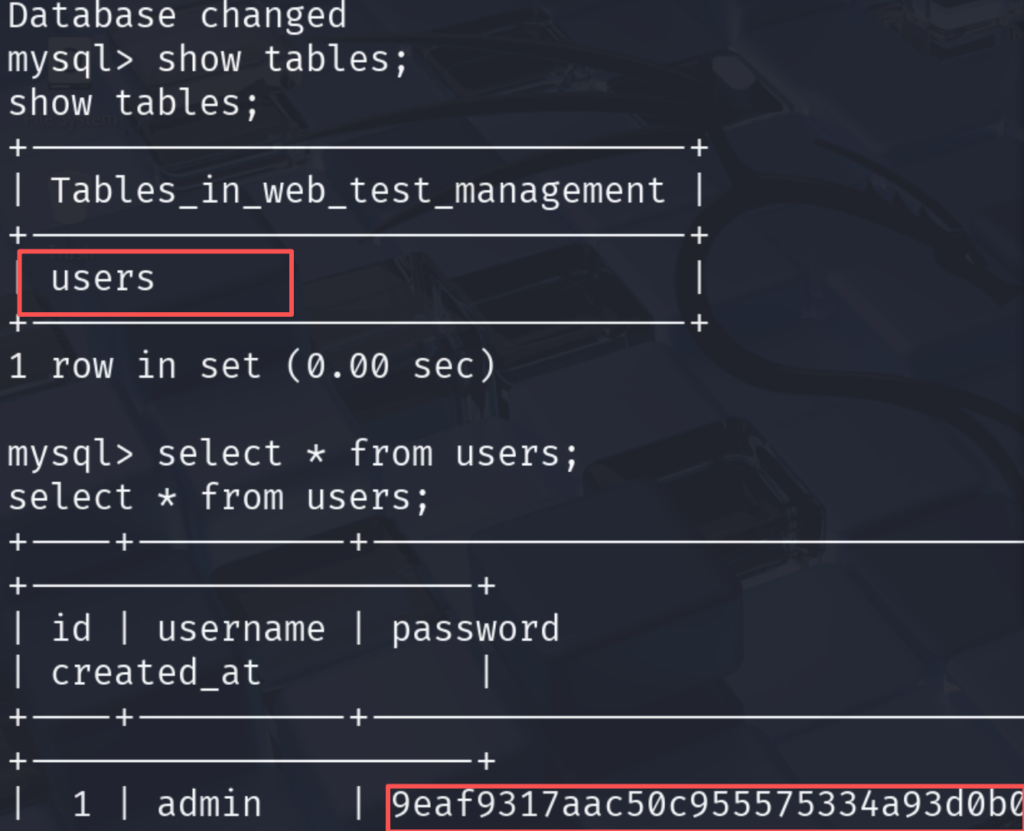Select the Tables_in_web_test_management header text
1024x831 pixels.
[358, 190]
